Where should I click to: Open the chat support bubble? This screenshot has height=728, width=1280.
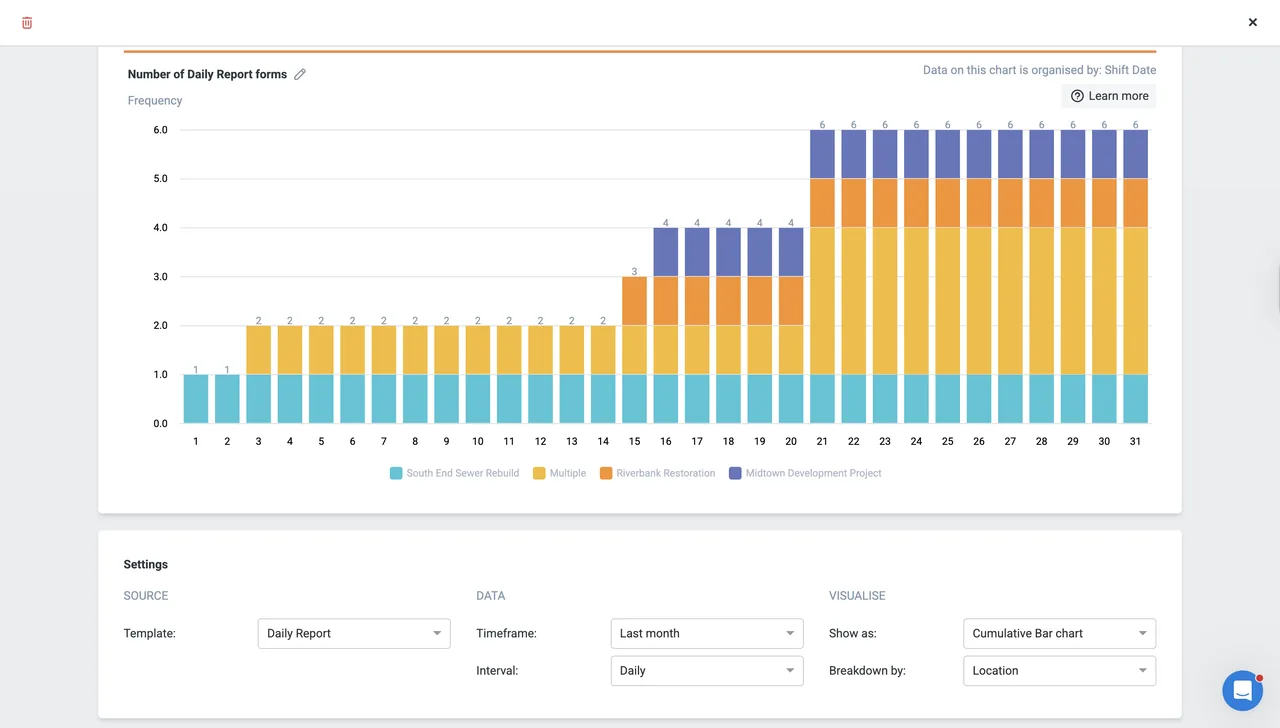[1242, 690]
